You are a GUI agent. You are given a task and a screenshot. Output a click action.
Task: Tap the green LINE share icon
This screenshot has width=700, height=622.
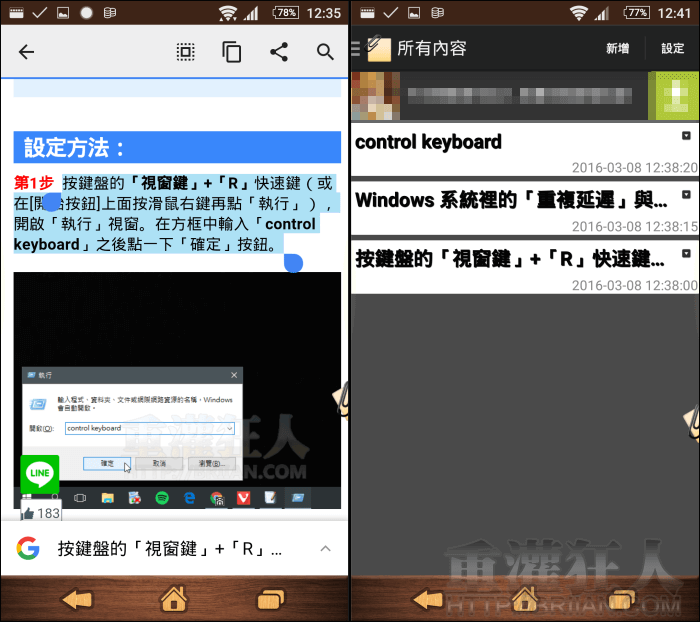pyautogui.click(x=40, y=474)
